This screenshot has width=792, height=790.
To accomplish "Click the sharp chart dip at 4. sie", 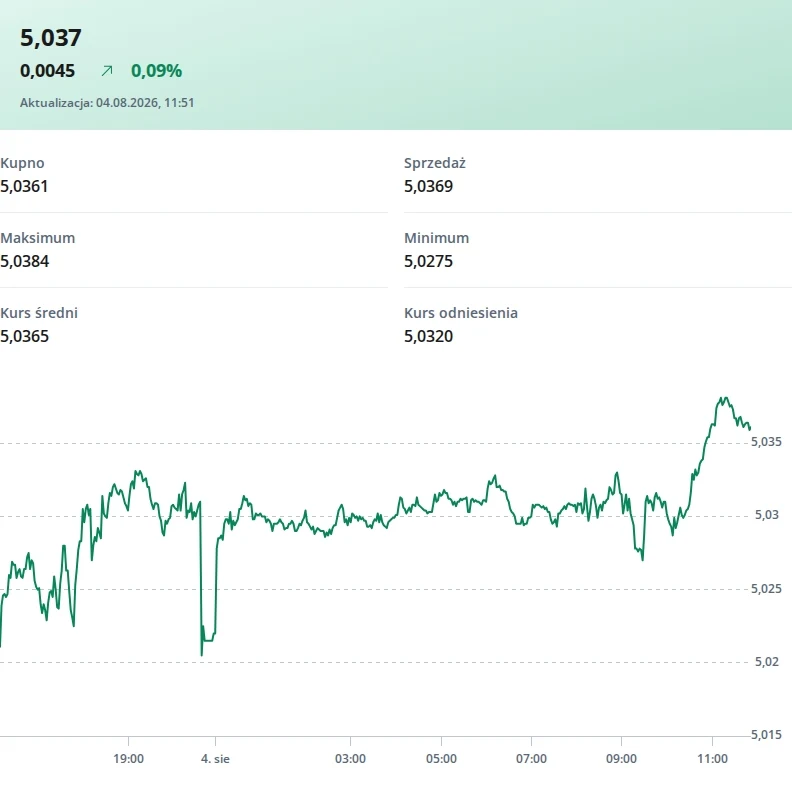I will (202, 654).
